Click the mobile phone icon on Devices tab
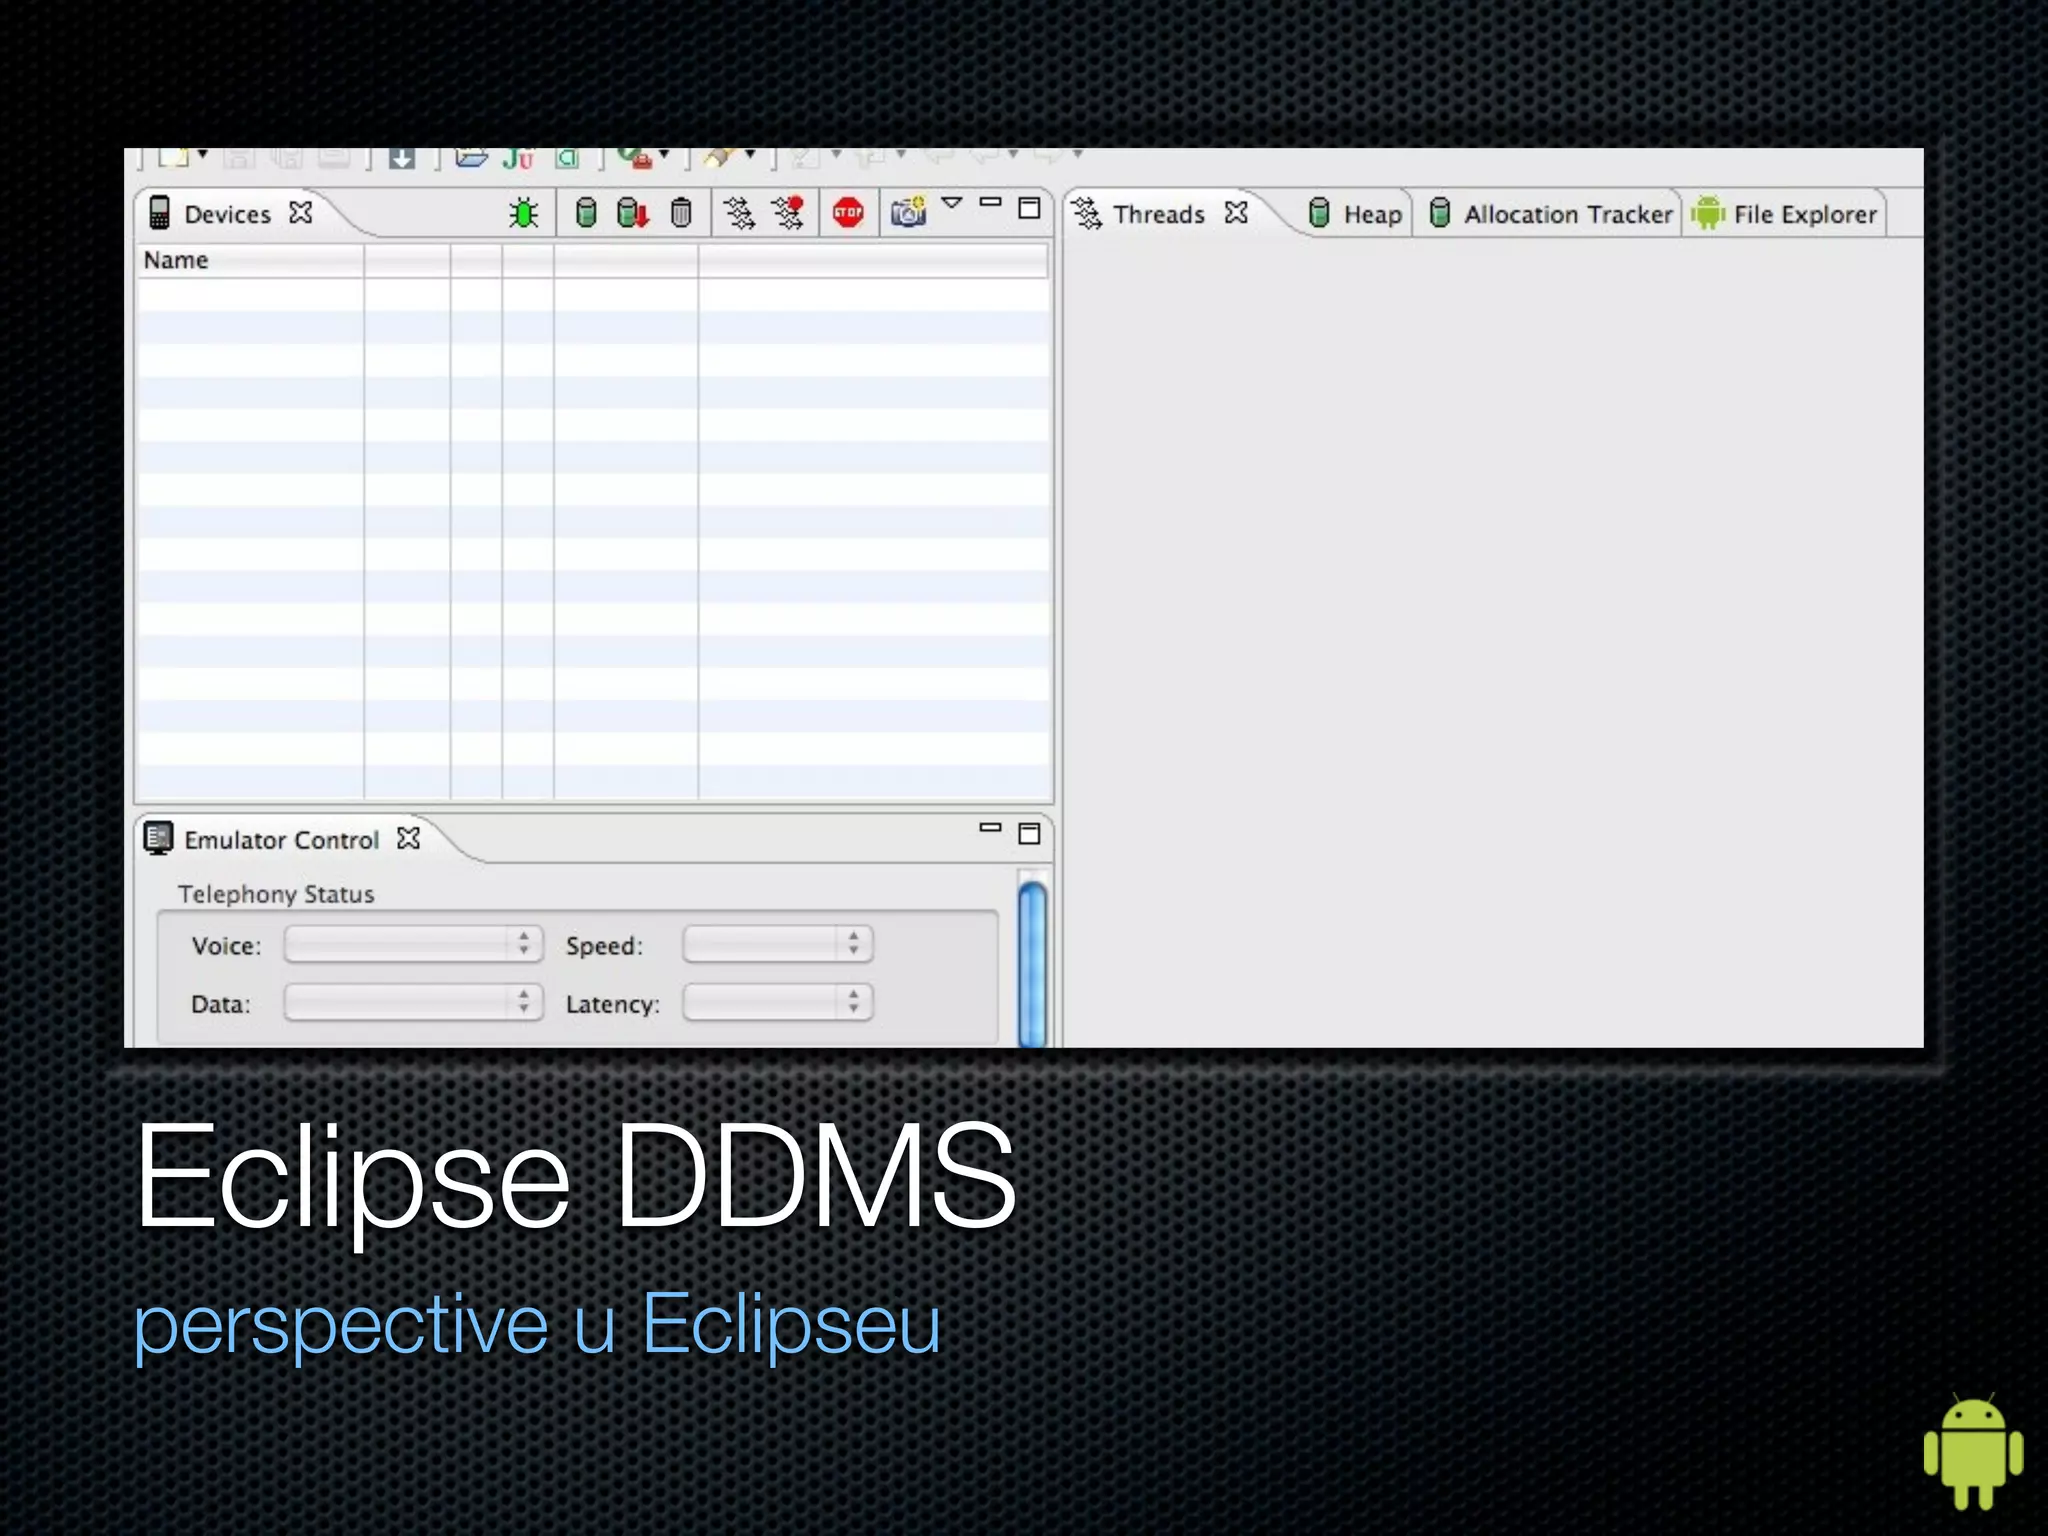Viewport: 2048px width, 1536px height. point(159,213)
